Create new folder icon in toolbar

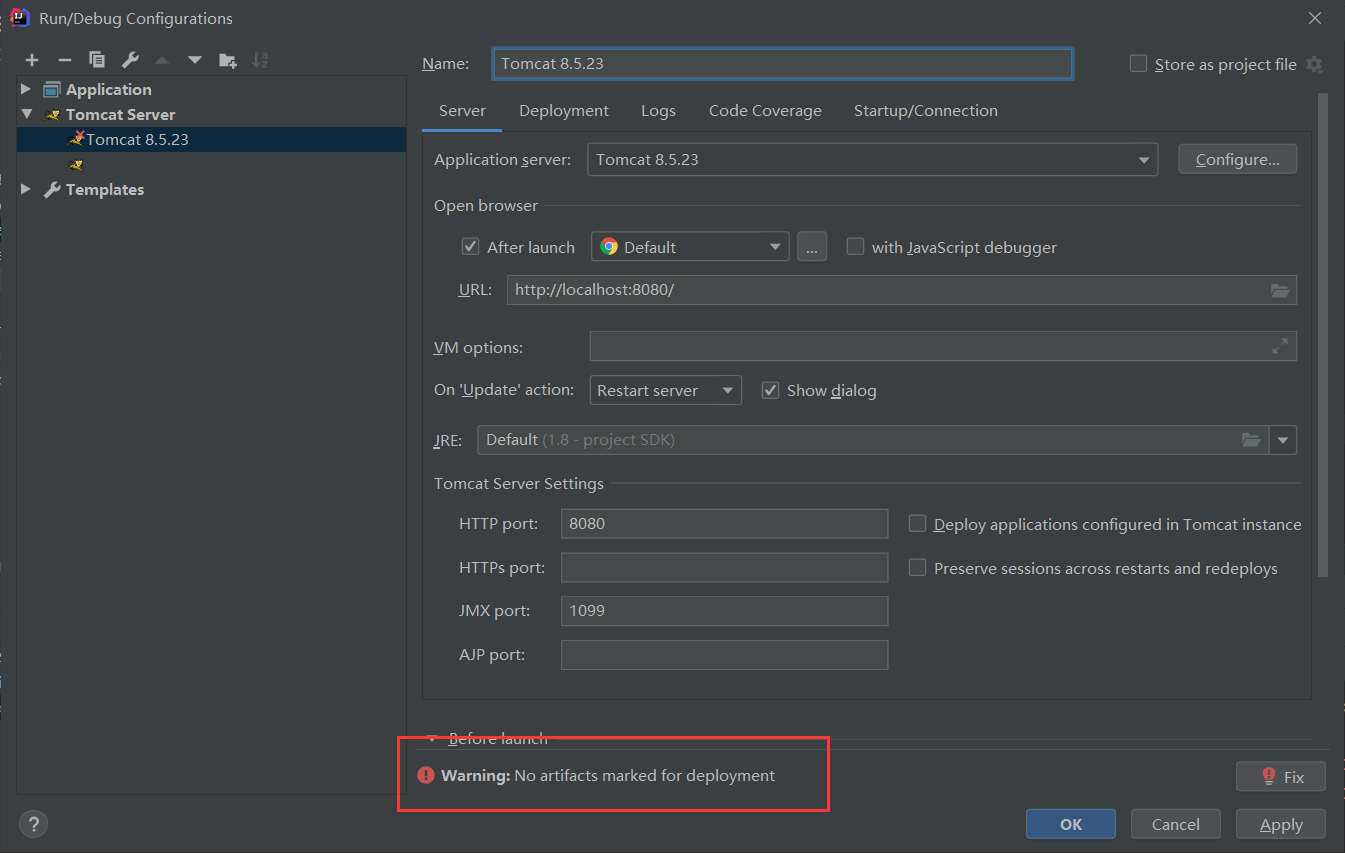[228, 60]
